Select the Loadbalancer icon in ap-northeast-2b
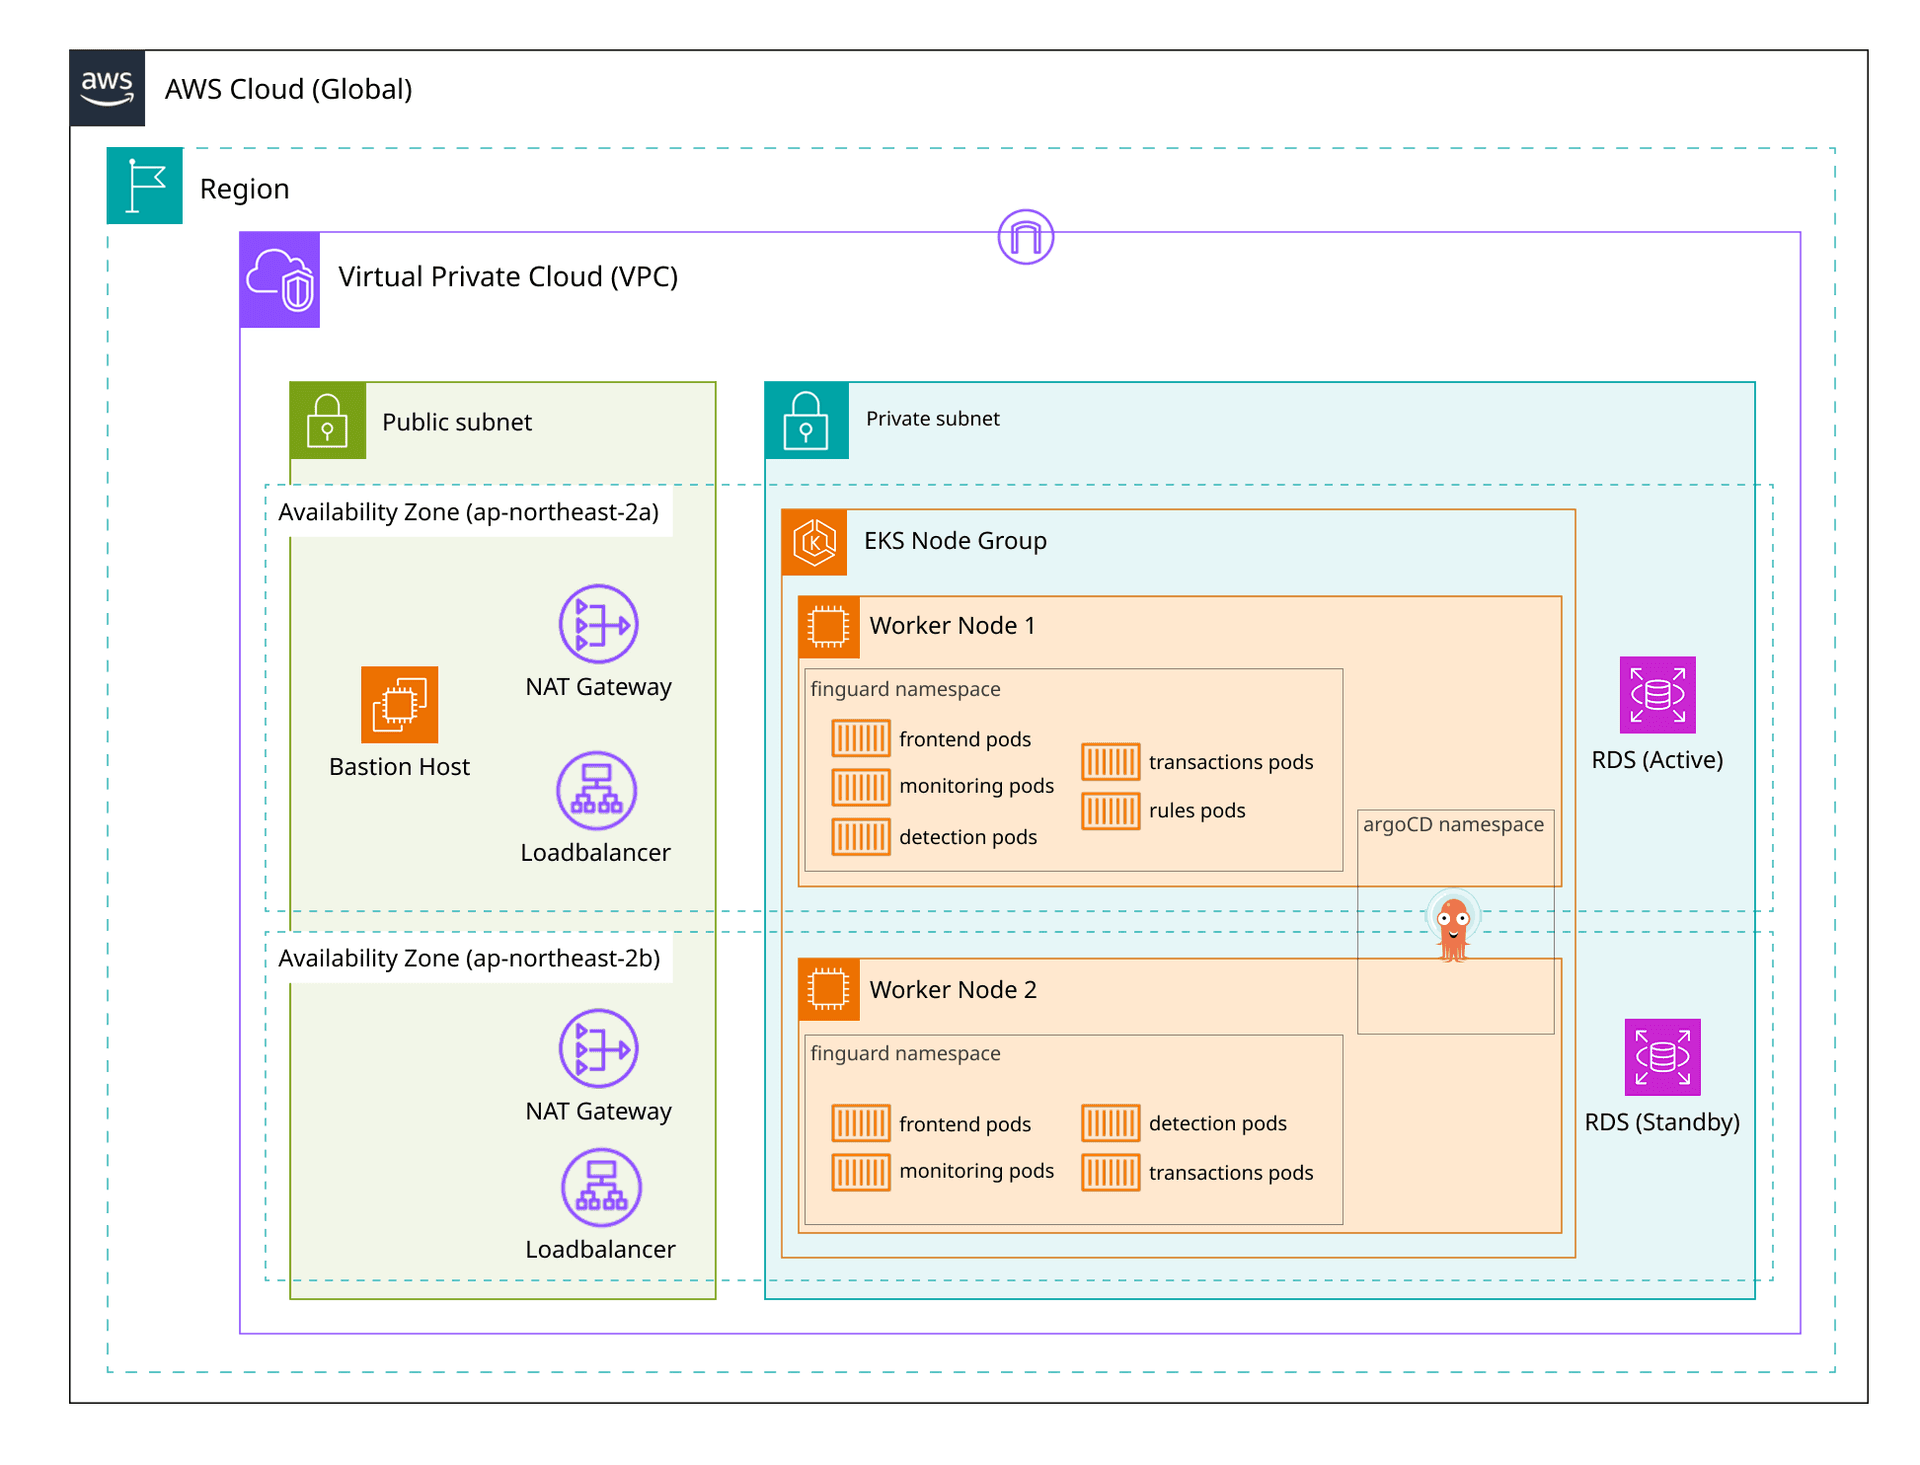This screenshot has height=1465, width=1920. (600, 1187)
